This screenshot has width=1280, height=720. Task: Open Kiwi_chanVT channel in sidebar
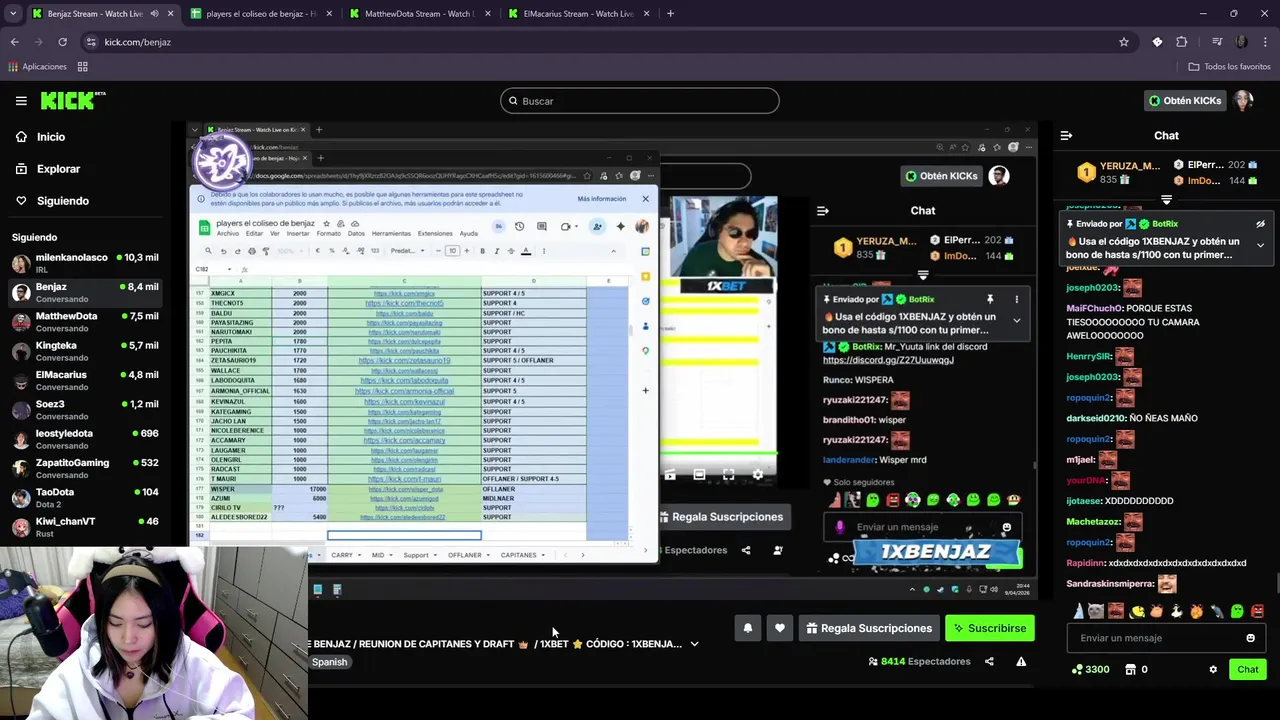click(85, 527)
